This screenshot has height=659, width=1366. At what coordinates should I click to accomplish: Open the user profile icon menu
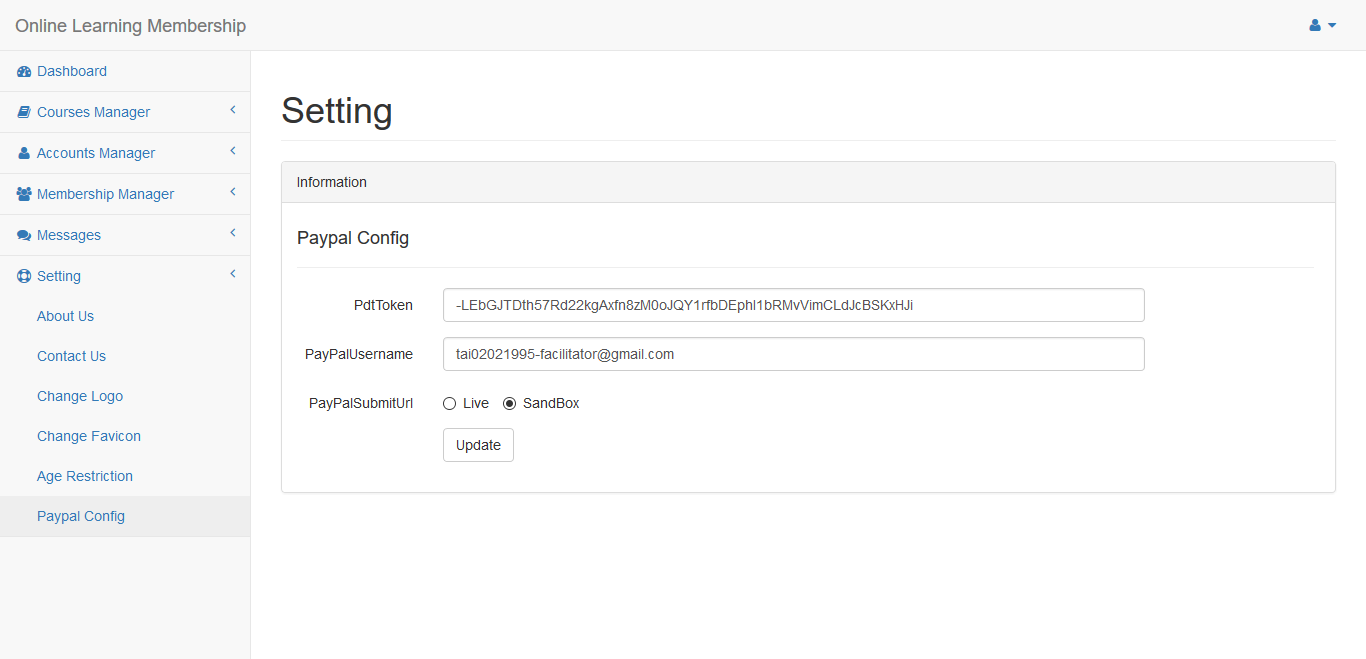(x=1322, y=25)
